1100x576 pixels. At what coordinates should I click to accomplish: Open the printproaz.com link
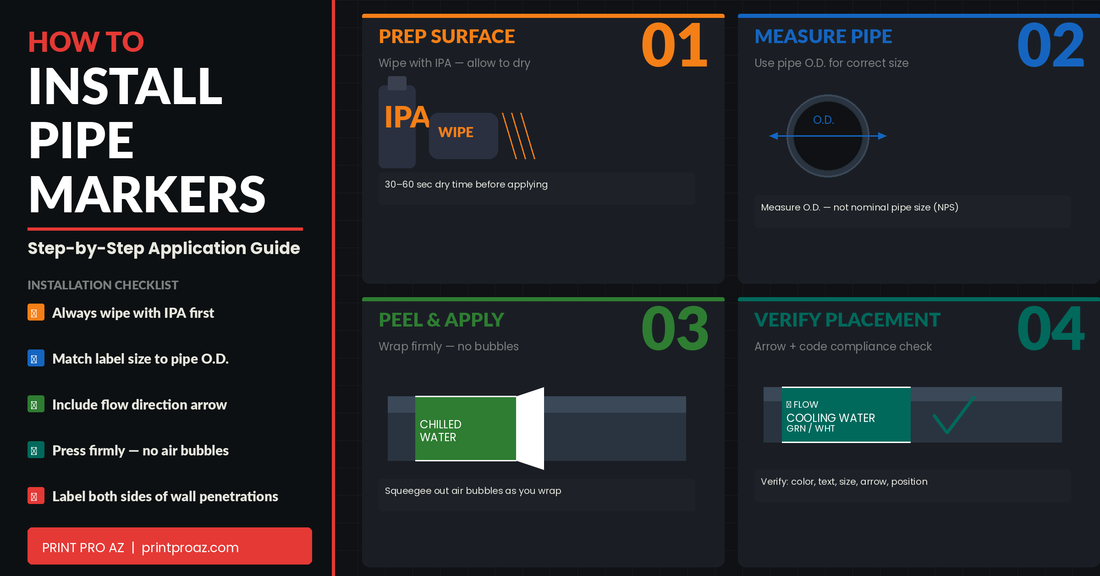click(190, 547)
